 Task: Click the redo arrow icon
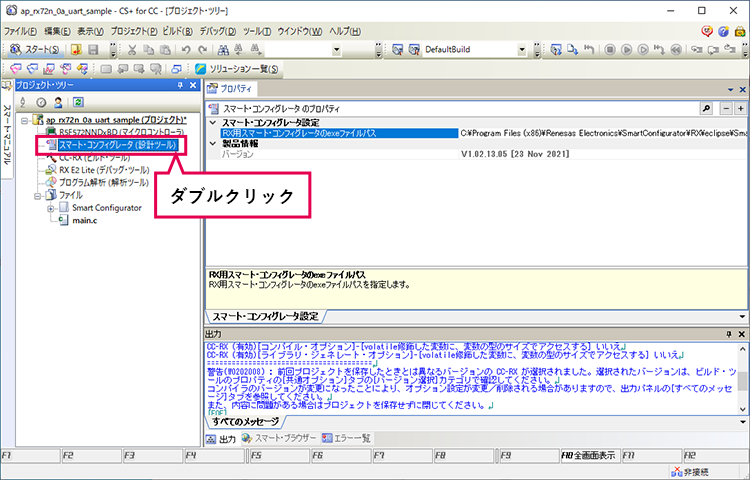pyautogui.click(x=203, y=49)
